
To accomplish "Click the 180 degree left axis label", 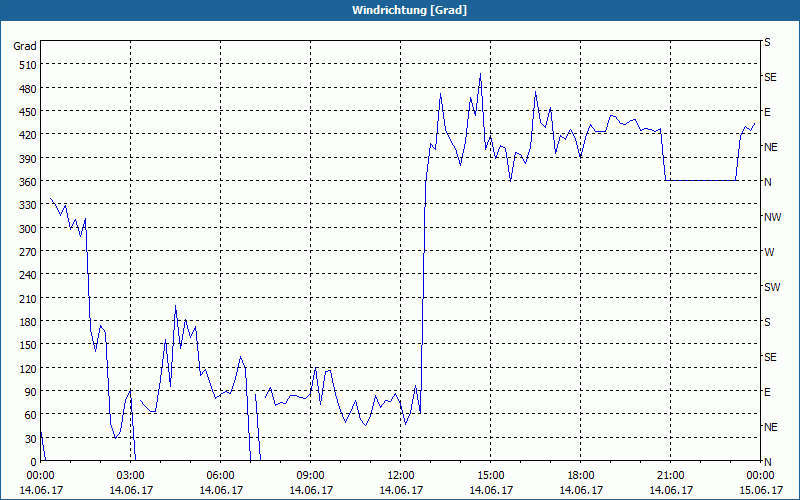I will pos(25,322).
